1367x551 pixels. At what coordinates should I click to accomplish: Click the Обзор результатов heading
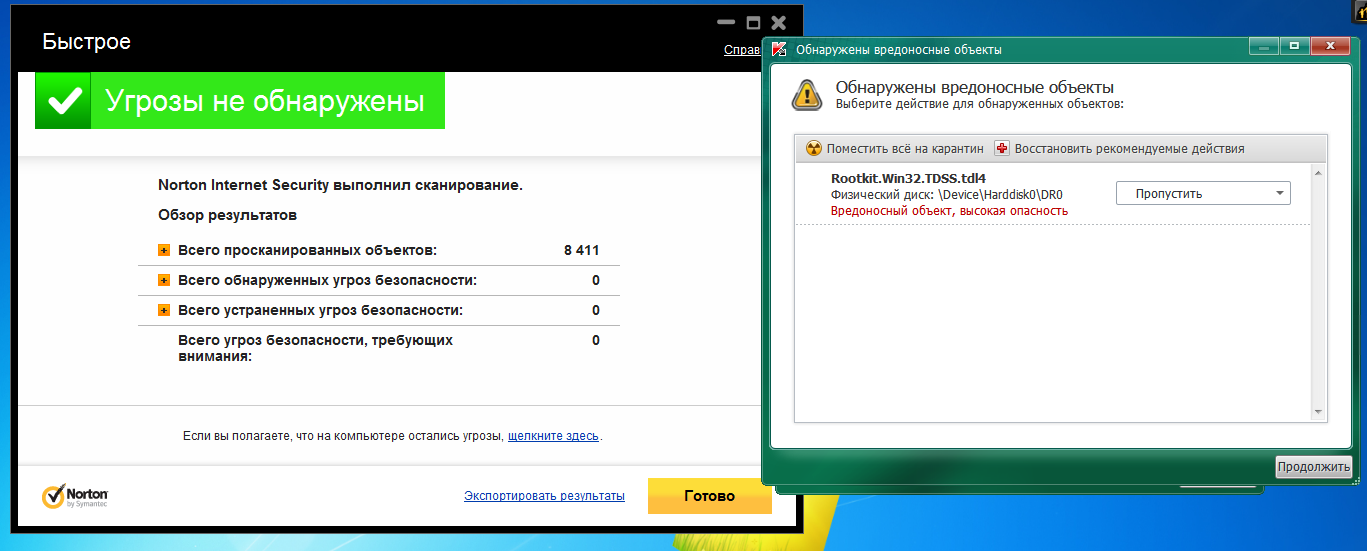(227, 215)
